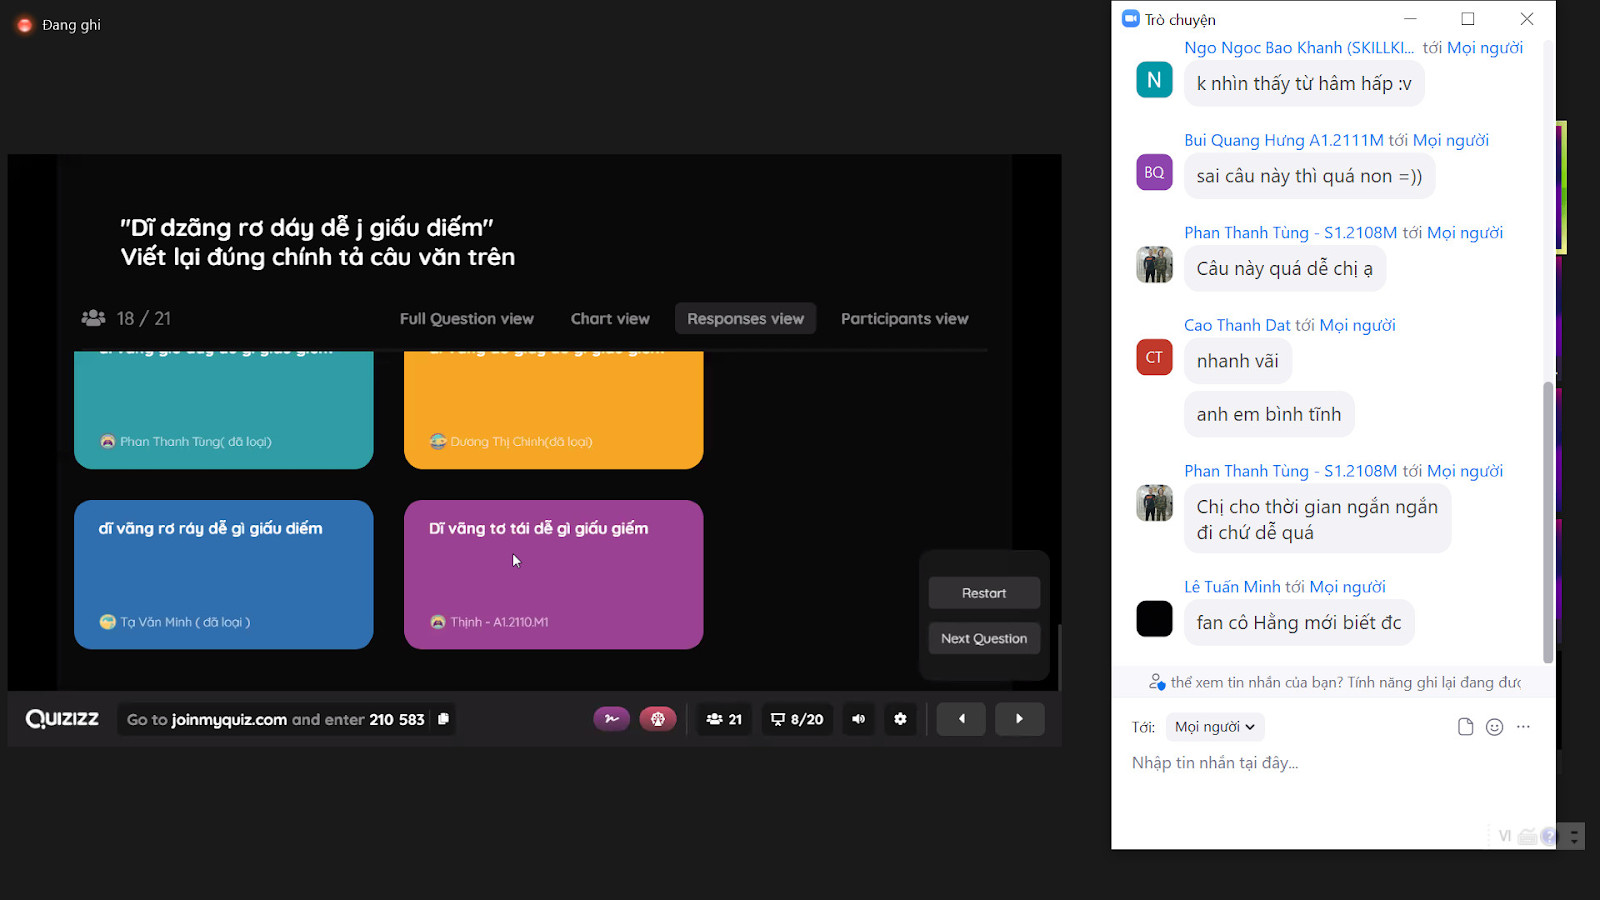Click the on-screen keyboard icon
Viewport: 1600px width, 900px height.
tap(1527, 837)
